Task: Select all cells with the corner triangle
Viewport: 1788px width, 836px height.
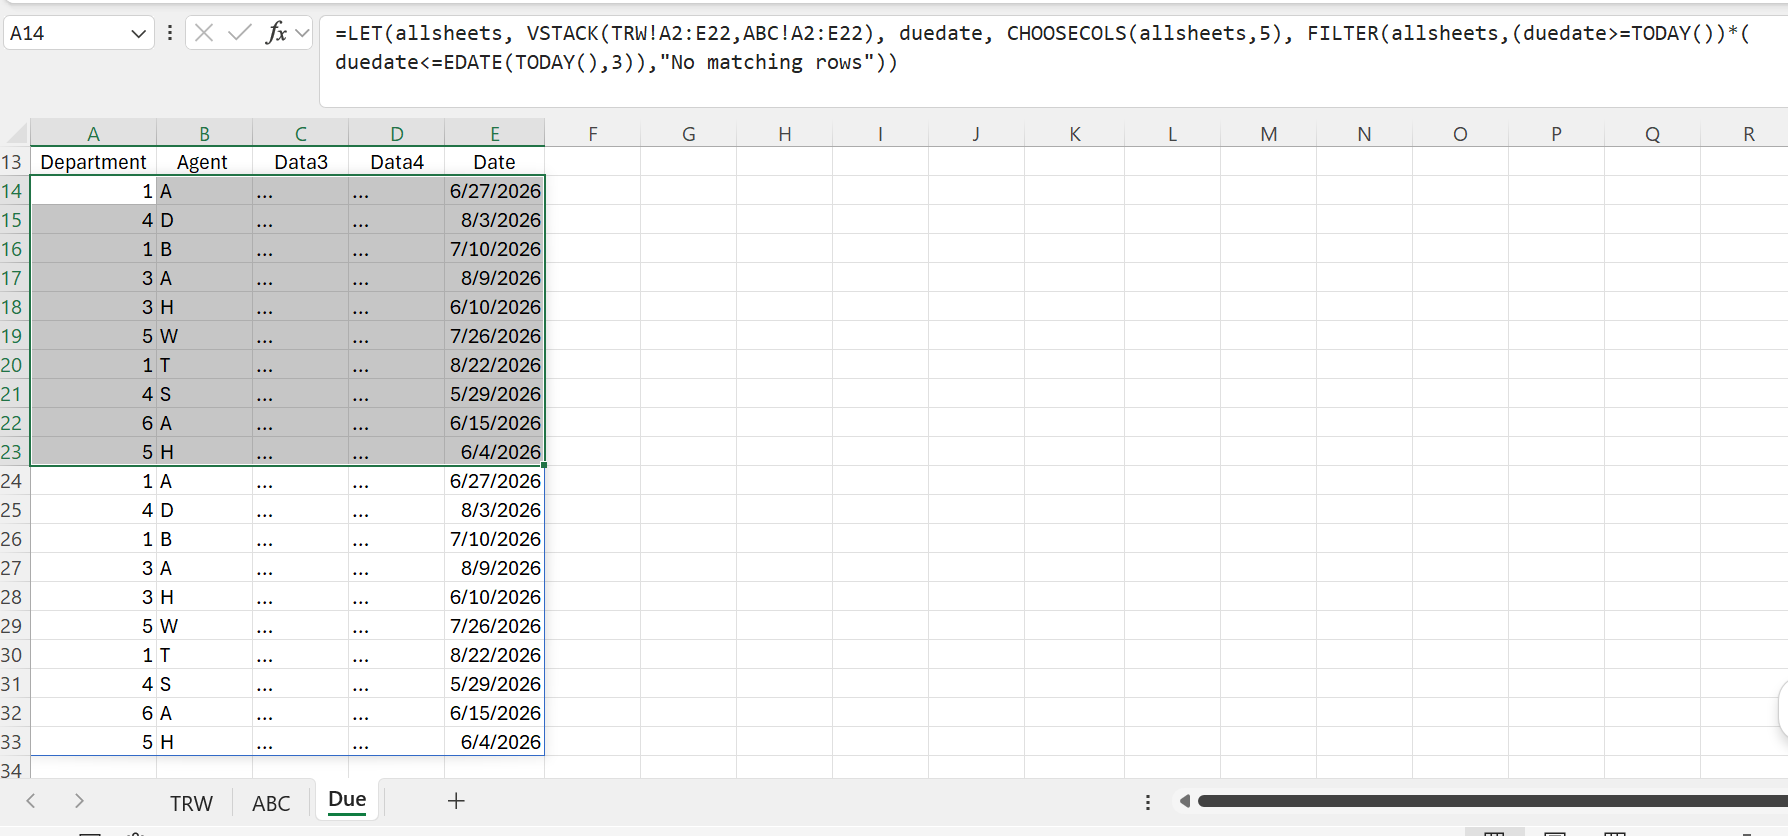Action: 17,133
